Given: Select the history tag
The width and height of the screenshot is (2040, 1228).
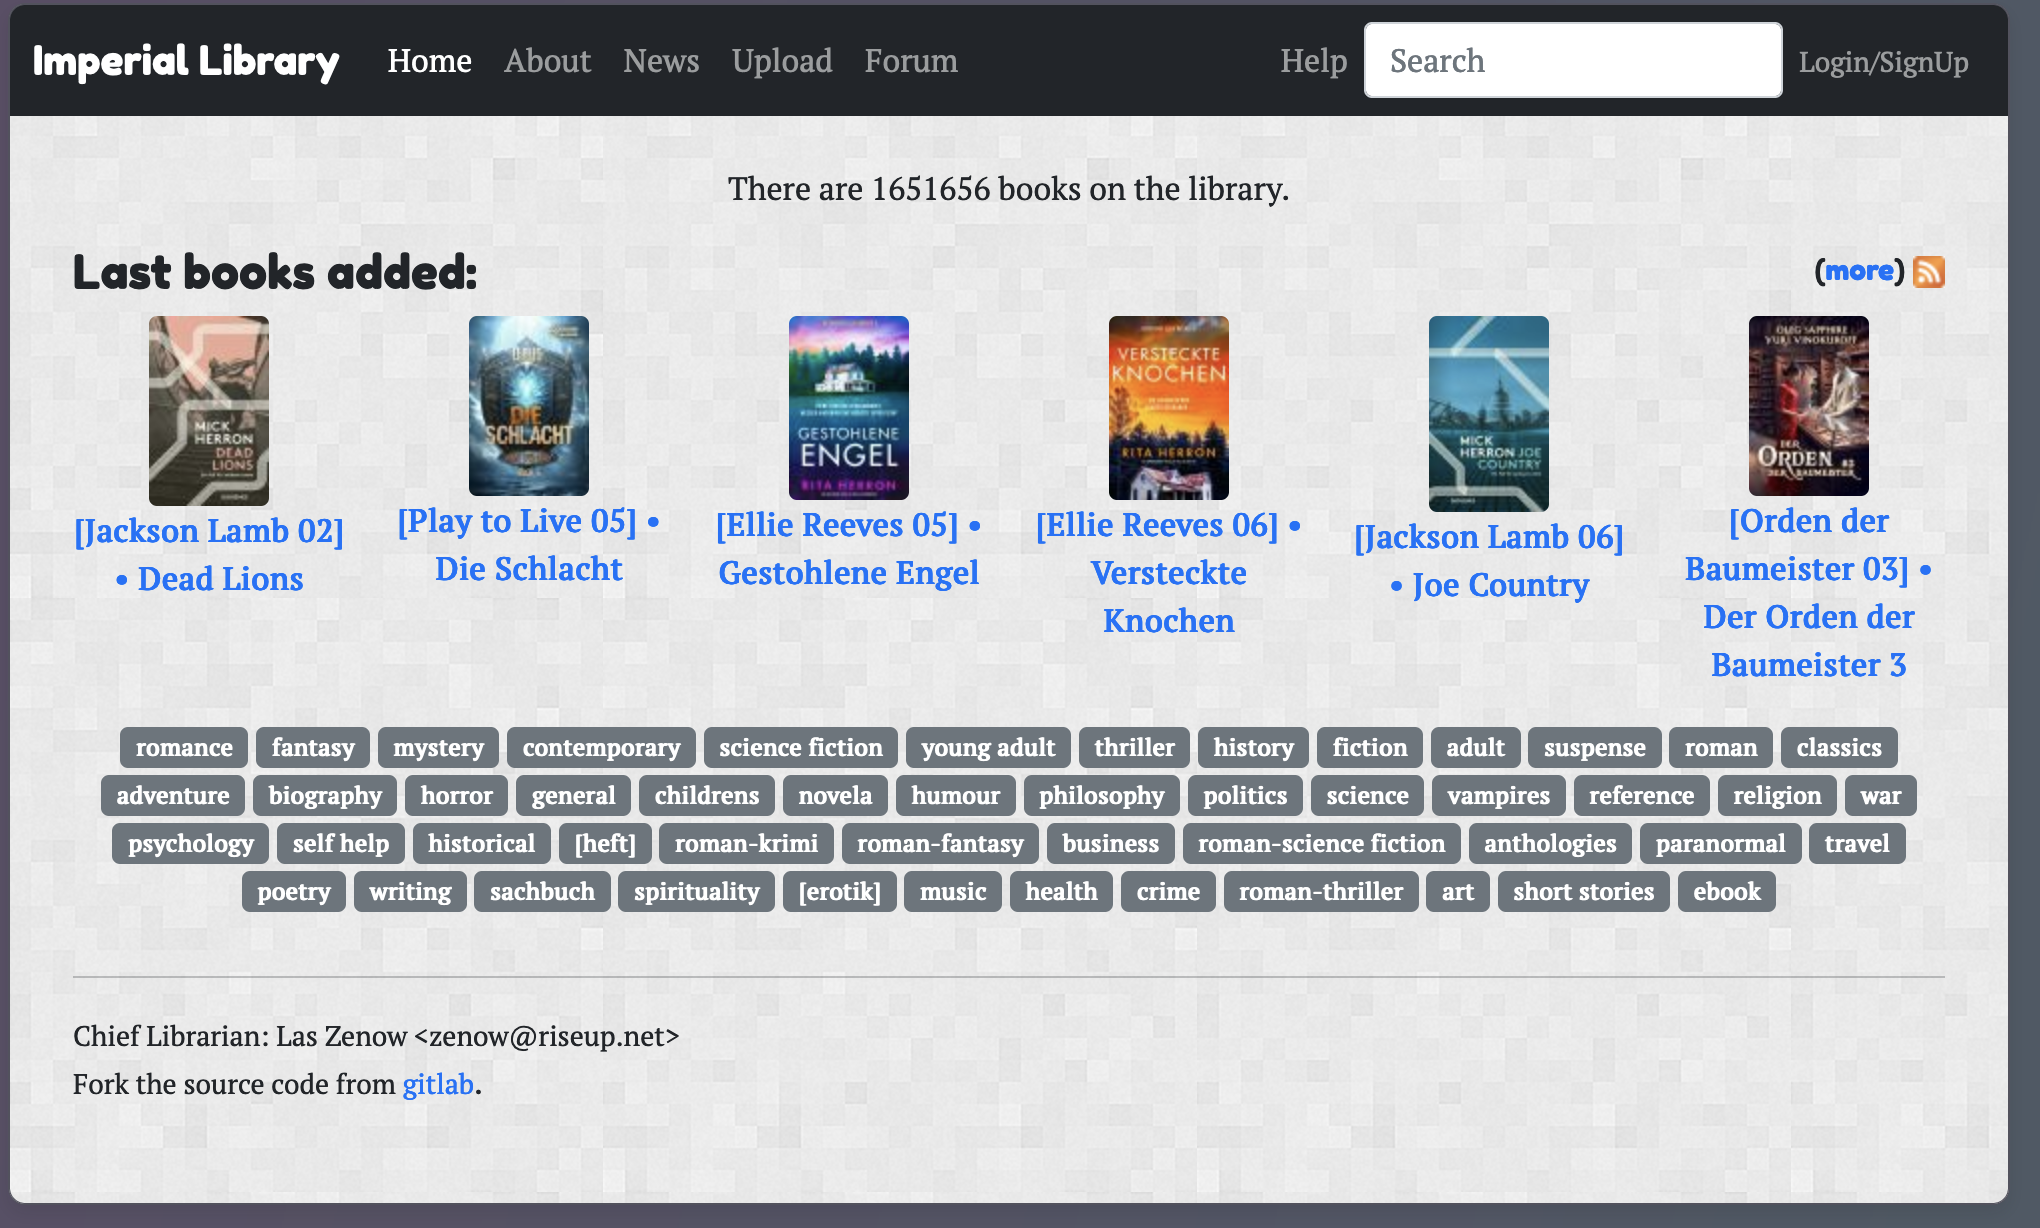Looking at the screenshot, I should coord(1253,747).
